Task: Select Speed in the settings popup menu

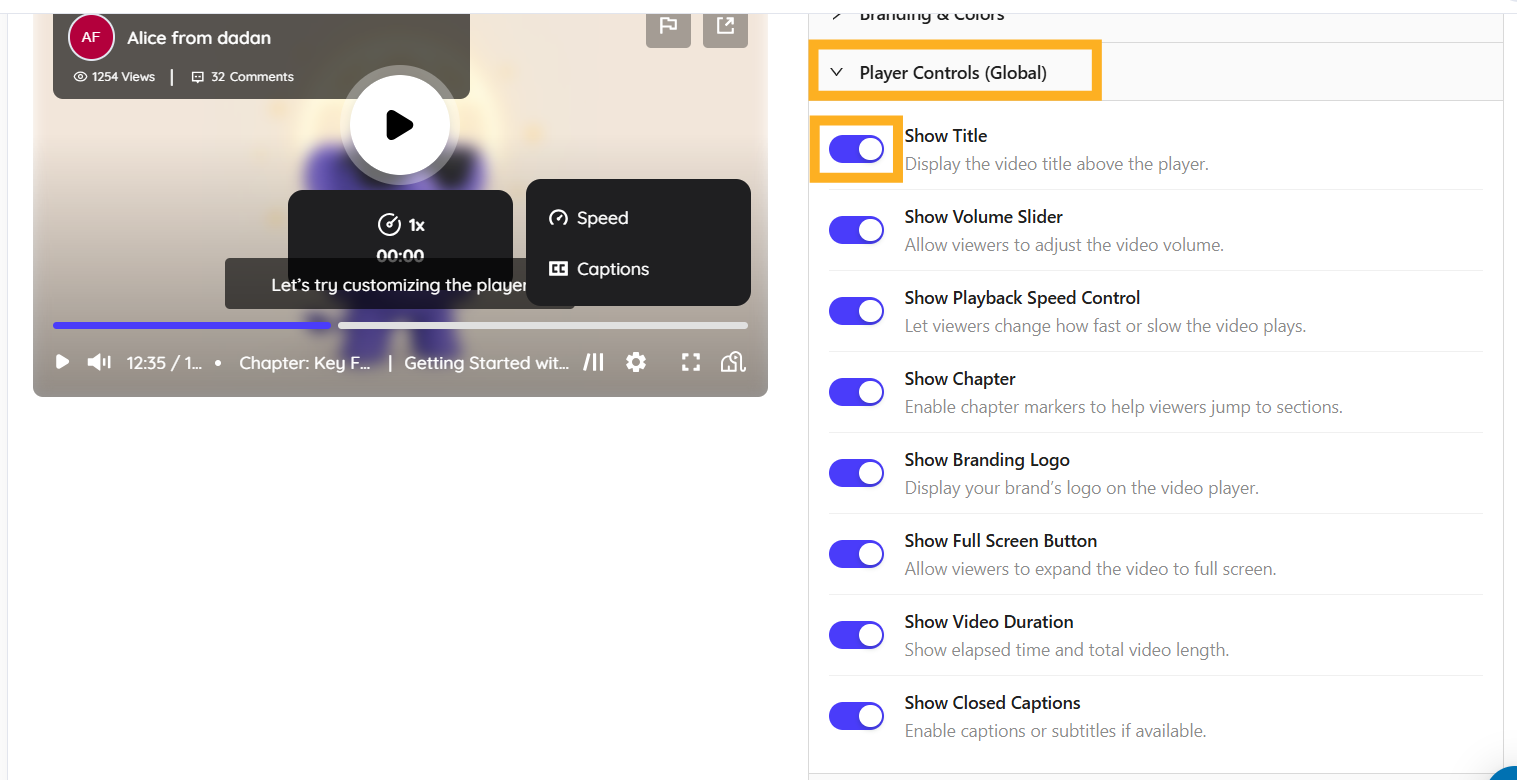Action: pyautogui.click(x=602, y=218)
